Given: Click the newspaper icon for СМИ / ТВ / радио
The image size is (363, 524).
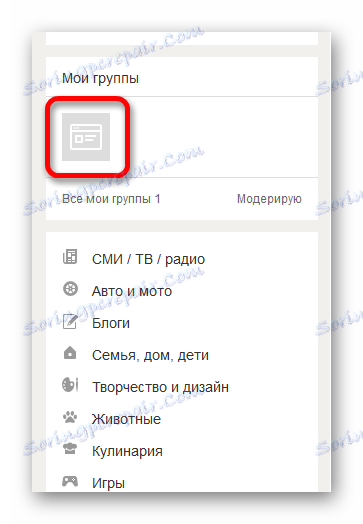Looking at the screenshot, I should tap(70, 257).
